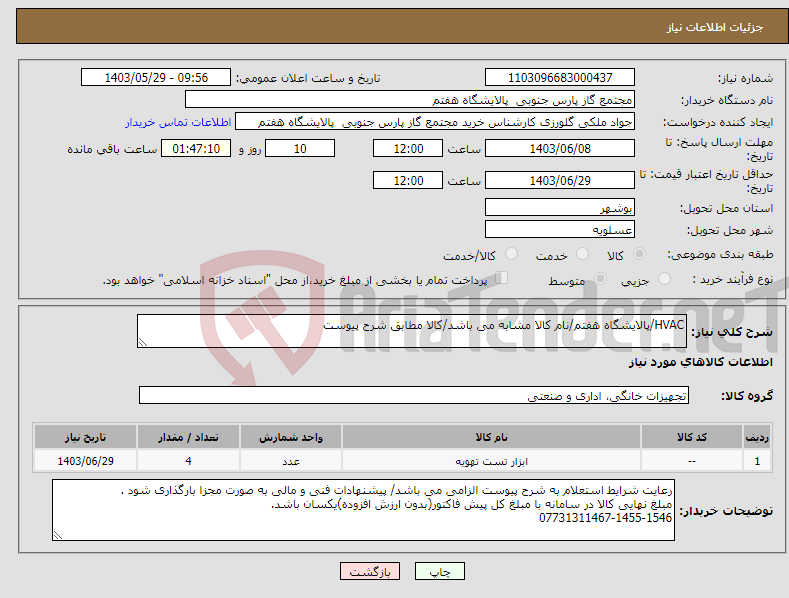
Task: Click the remaining time 01:47:10 field
Action: [196, 148]
